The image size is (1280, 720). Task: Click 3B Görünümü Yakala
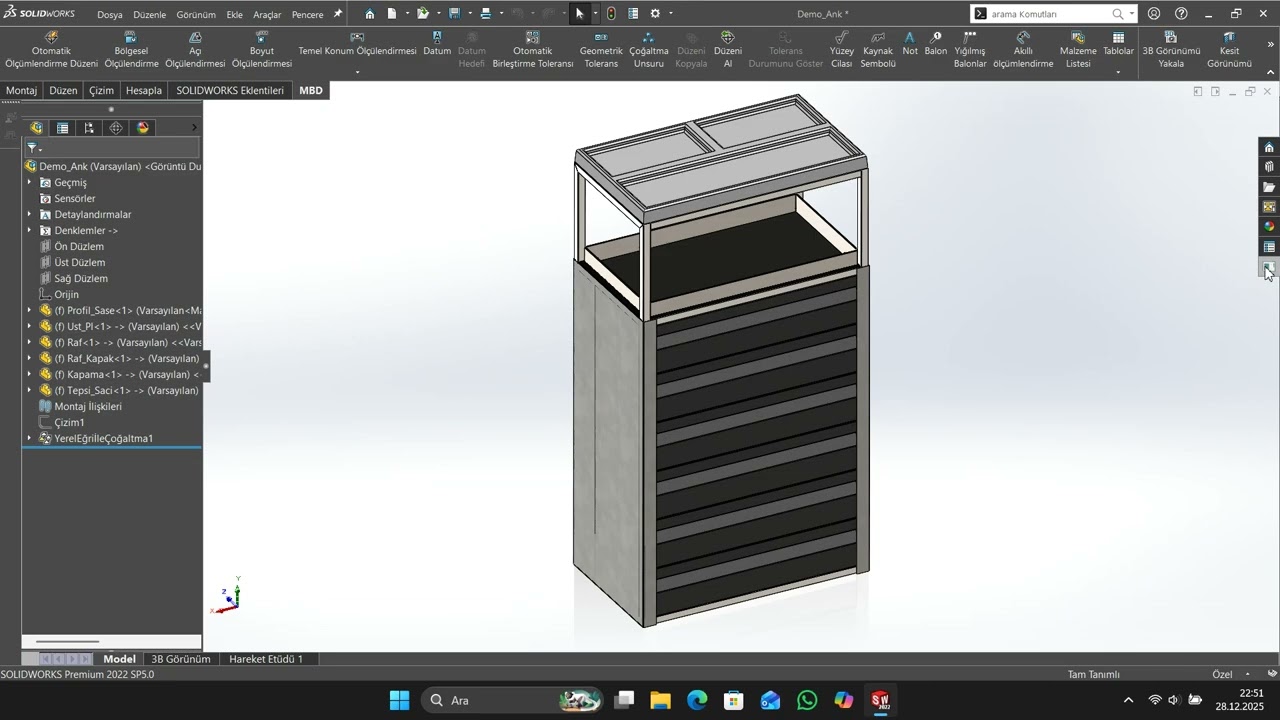1171,50
